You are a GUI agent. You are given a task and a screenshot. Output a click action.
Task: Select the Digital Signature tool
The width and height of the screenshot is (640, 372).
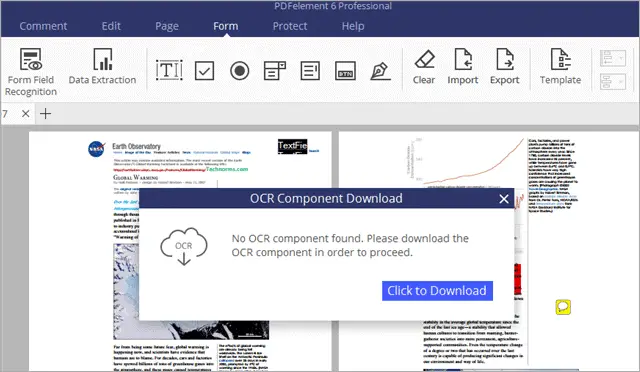[380, 70]
